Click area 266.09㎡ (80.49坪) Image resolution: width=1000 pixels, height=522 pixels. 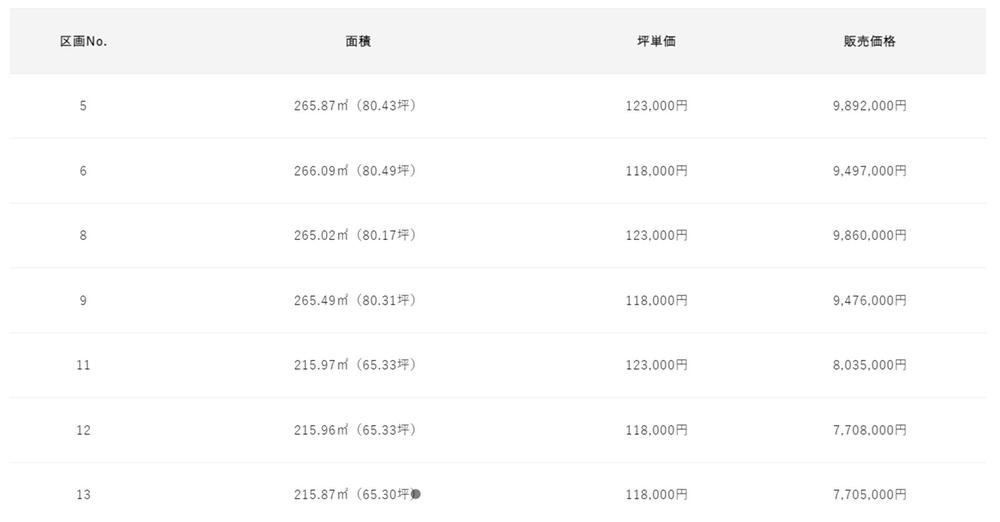355,171
